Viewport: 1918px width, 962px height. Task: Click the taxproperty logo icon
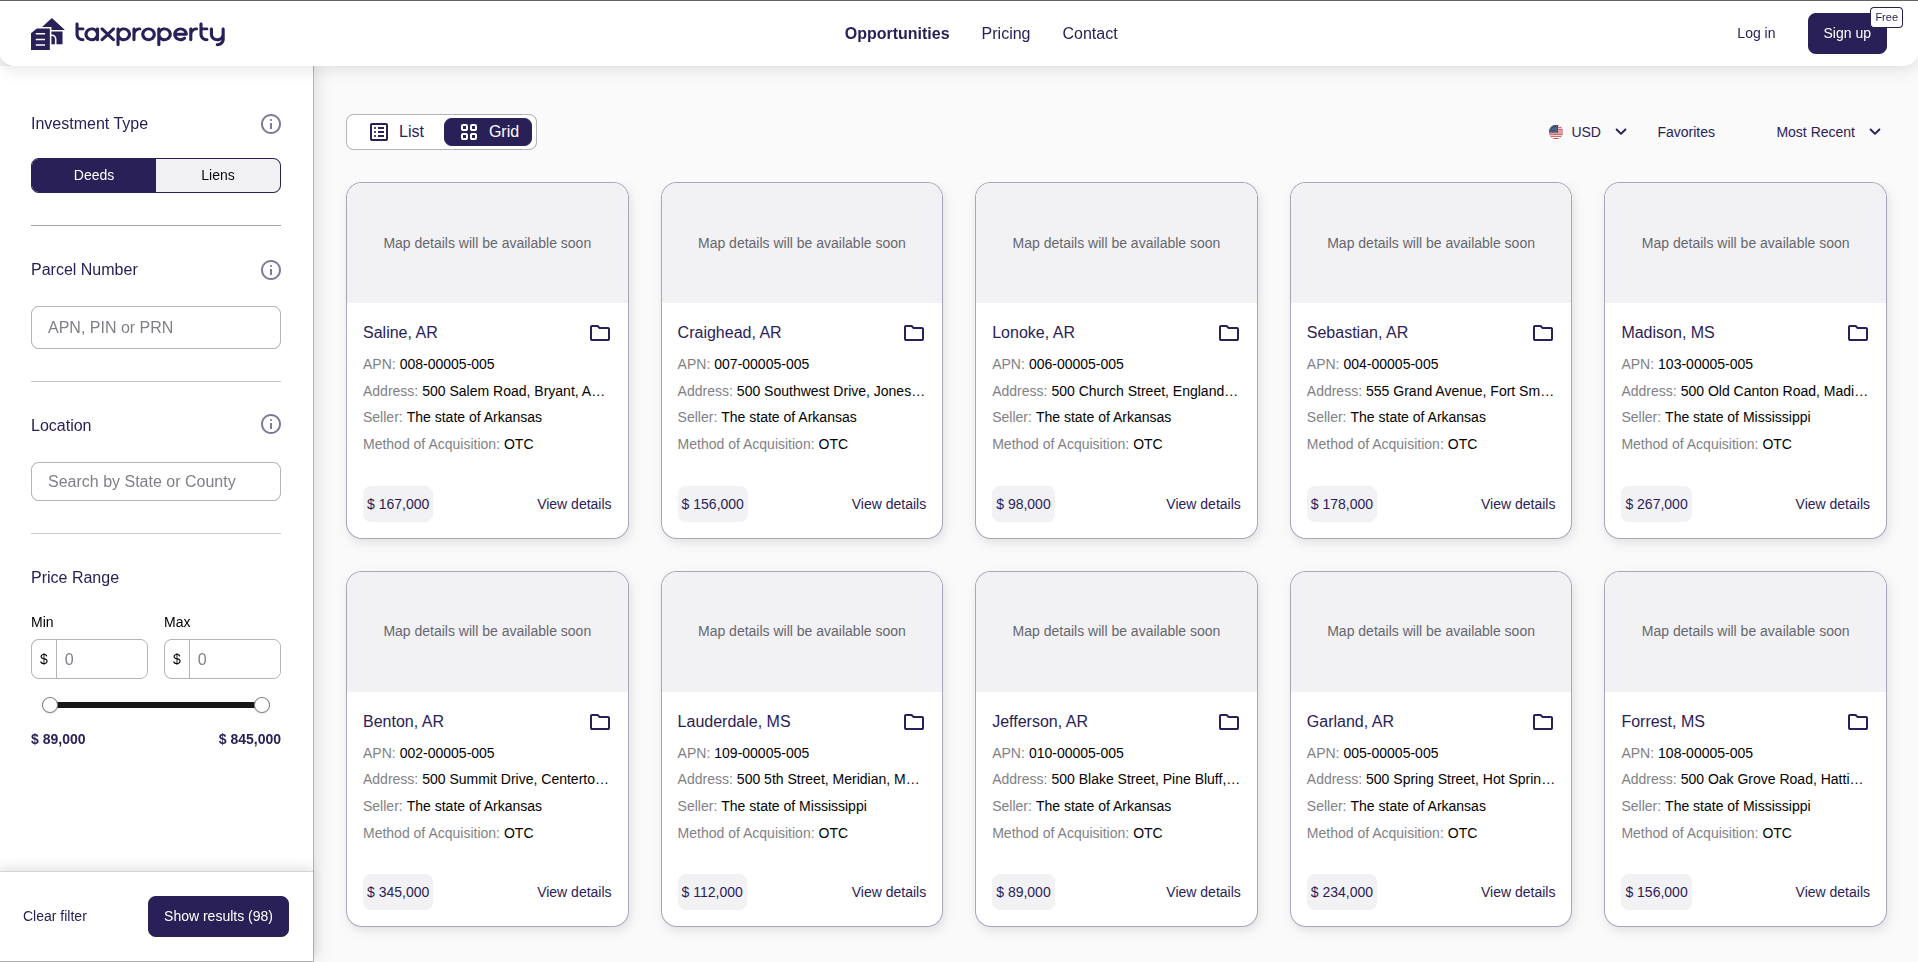click(46, 33)
